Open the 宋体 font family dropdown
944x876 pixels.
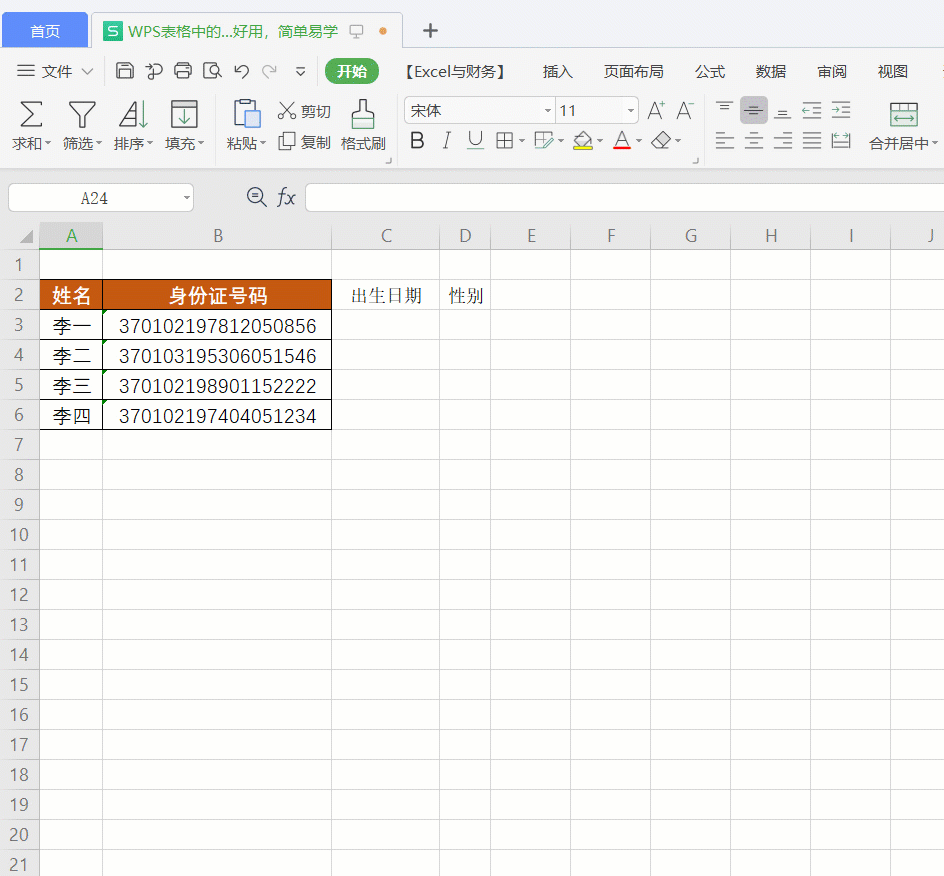pos(546,110)
